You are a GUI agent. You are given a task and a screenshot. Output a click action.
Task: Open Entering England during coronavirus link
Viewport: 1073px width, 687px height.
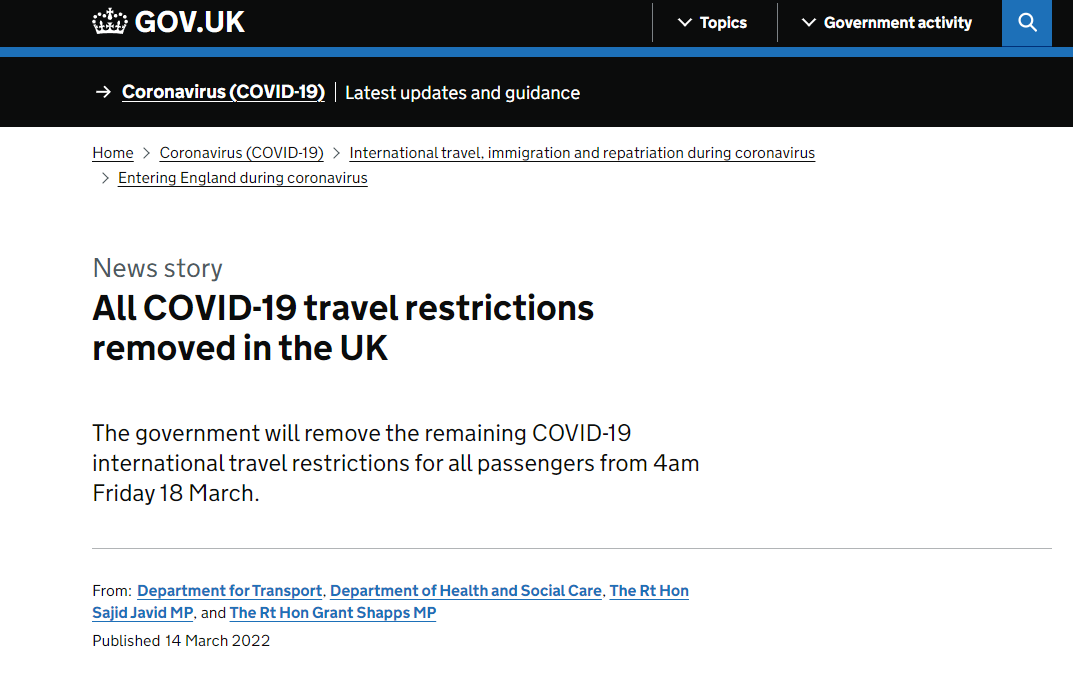click(242, 177)
